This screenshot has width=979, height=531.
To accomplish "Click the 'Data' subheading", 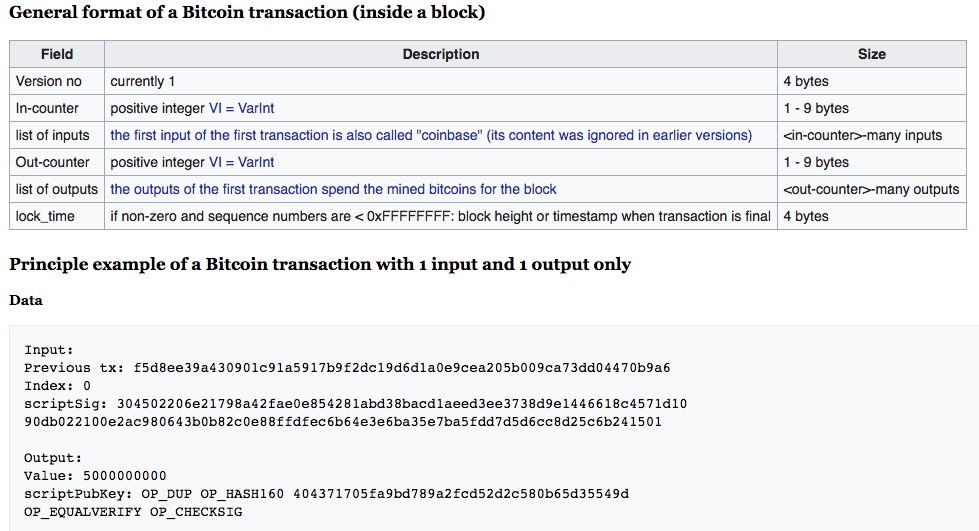I will [x=26, y=300].
